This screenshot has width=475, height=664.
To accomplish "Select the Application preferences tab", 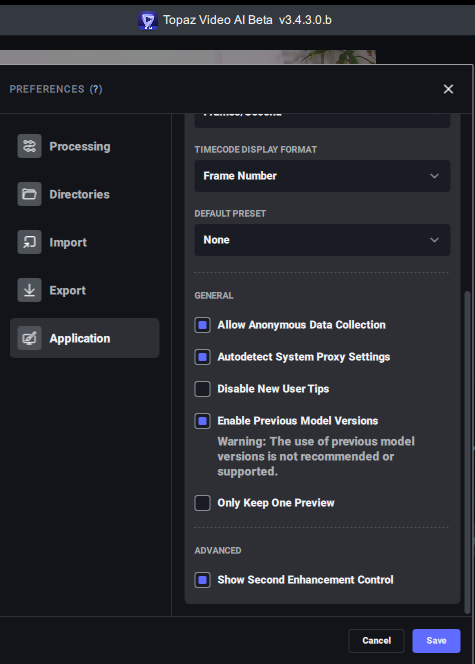I will [85, 338].
